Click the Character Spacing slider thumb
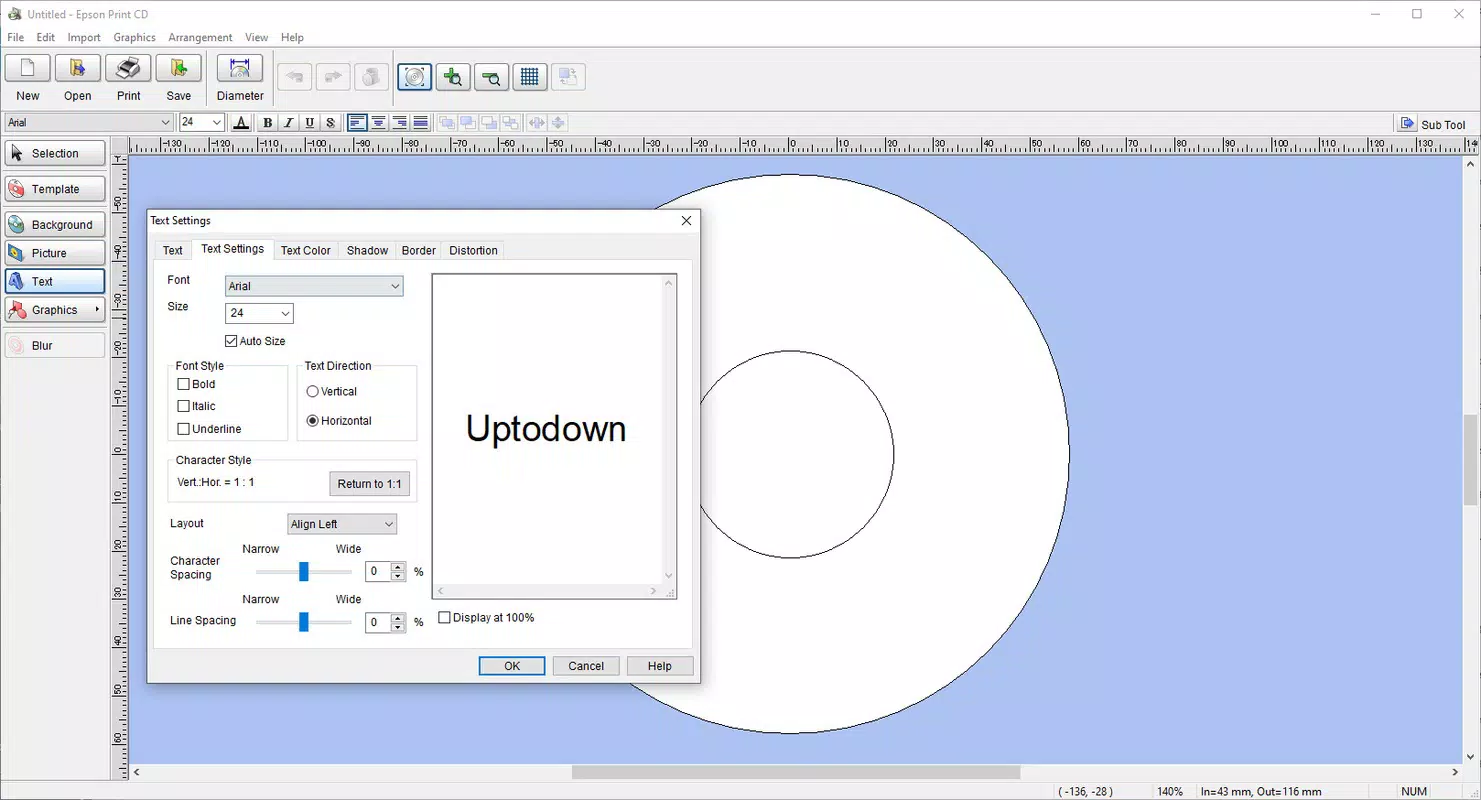The height and width of the screenshot is (800, 1481). [304, 571]
